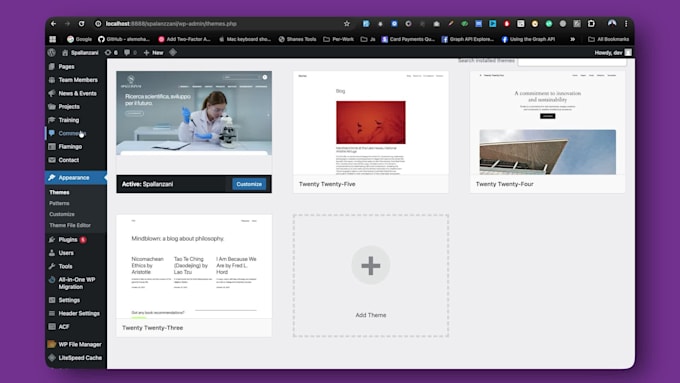Open the Mac keyboard sho... bookmark
This screenshot has width=680, height=383.
pos(245,39)
